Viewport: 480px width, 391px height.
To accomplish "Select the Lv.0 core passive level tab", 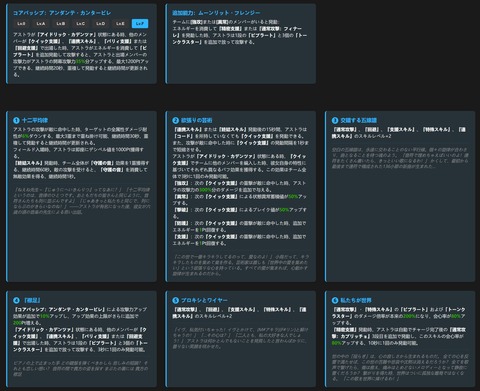I will click(x=21, y=24).
